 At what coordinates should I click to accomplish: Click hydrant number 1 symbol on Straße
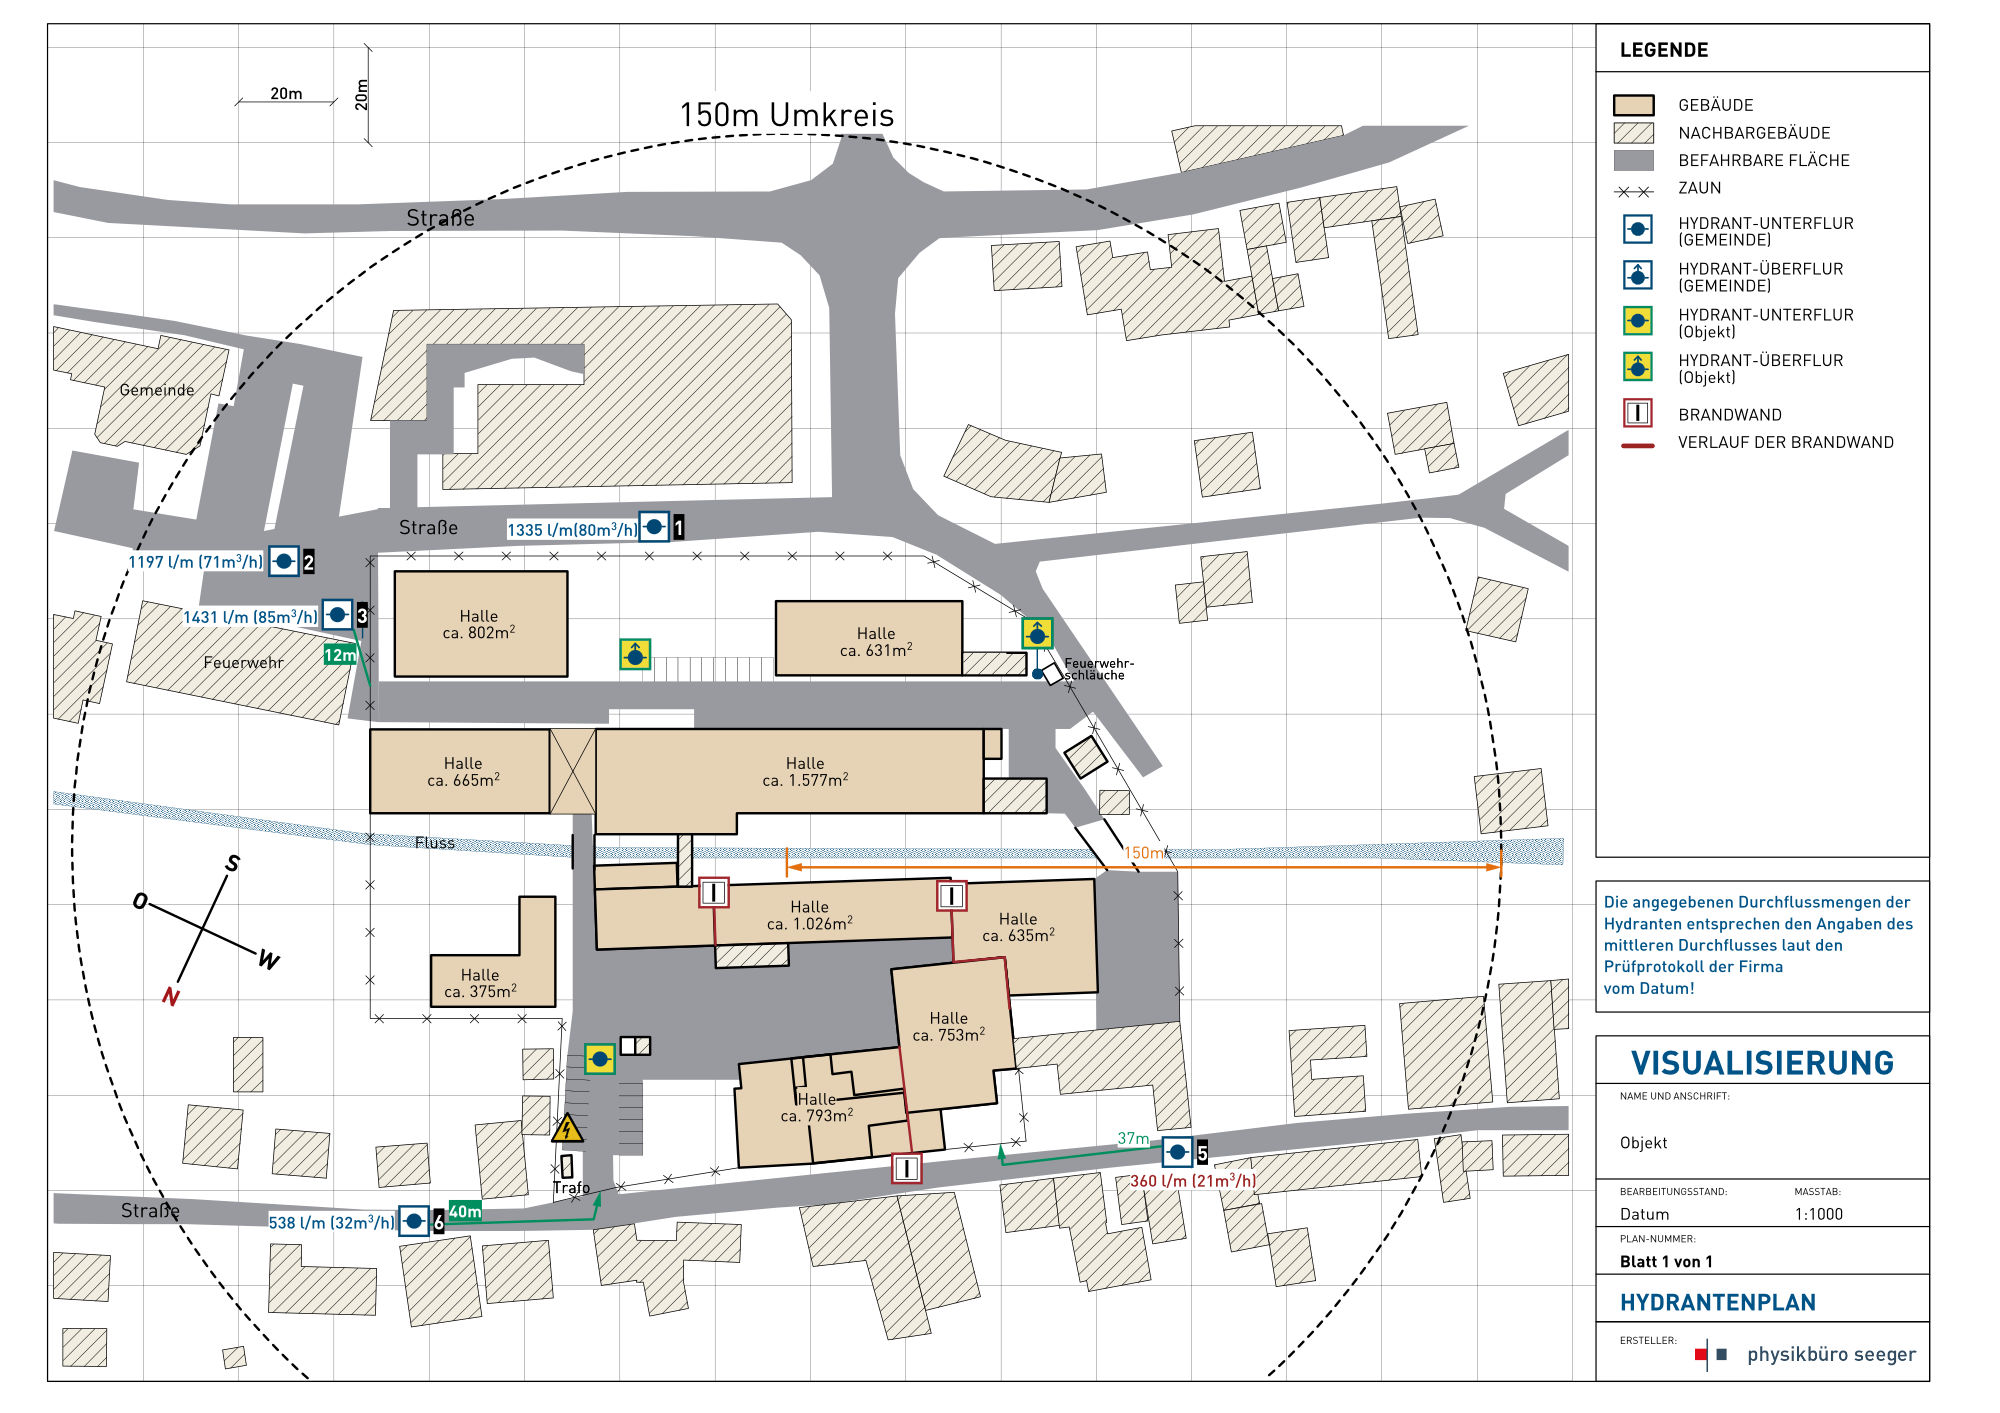pyautogui.click(x=654, y=526)
